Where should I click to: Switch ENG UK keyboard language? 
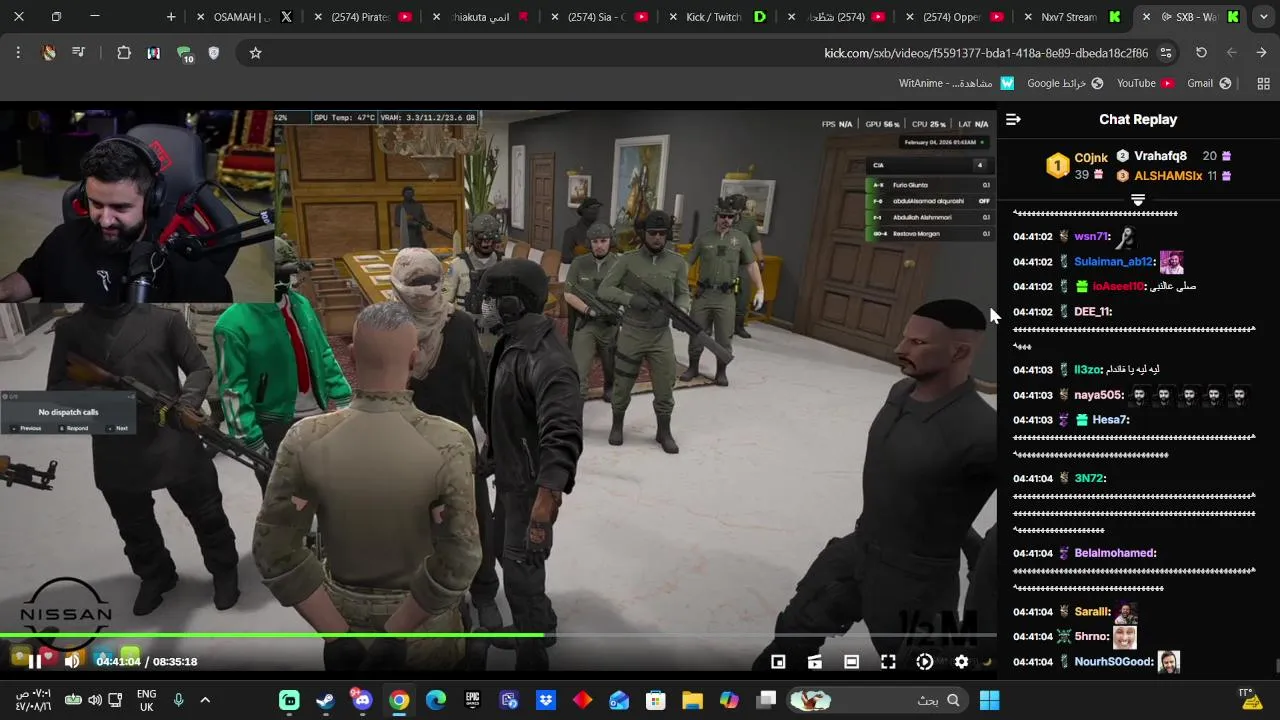coord(146,700)
